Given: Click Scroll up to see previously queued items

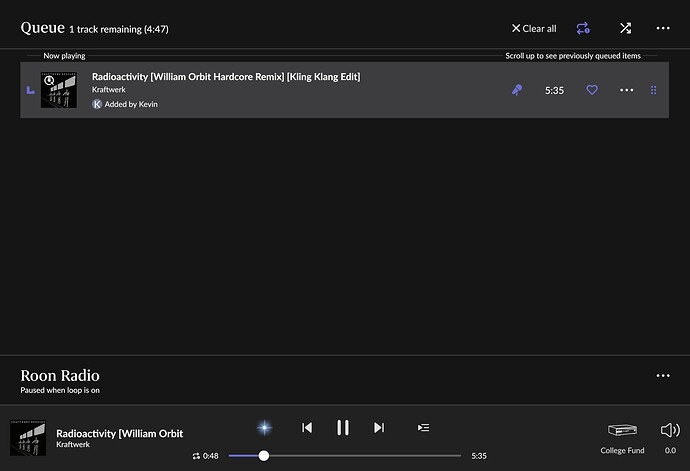Looking at the screenshot, I should [x=573, y=56].
